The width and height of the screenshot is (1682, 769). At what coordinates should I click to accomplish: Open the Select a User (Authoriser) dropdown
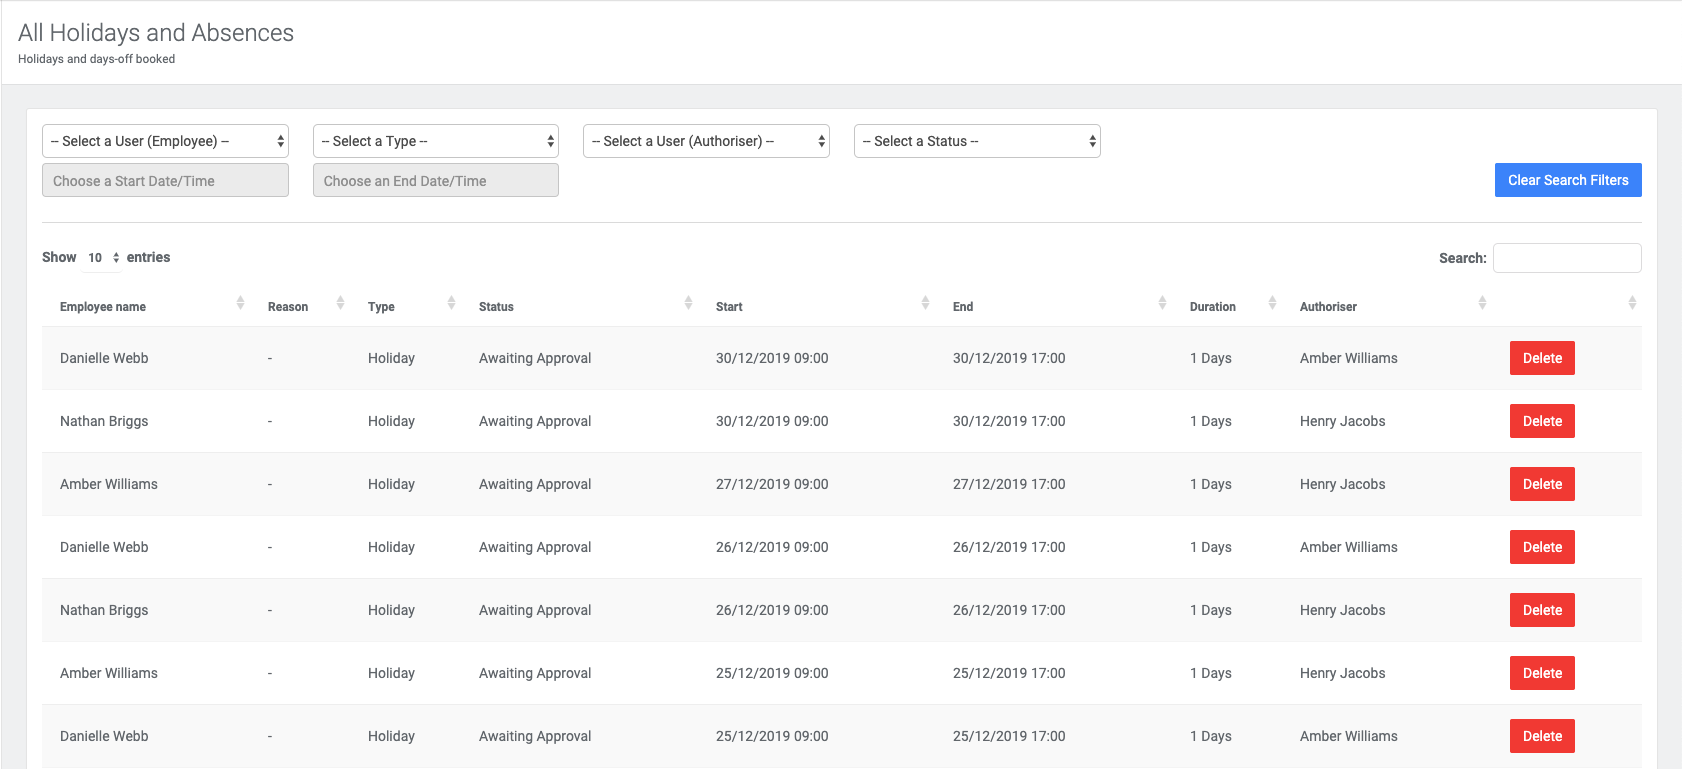click(706, 141)
